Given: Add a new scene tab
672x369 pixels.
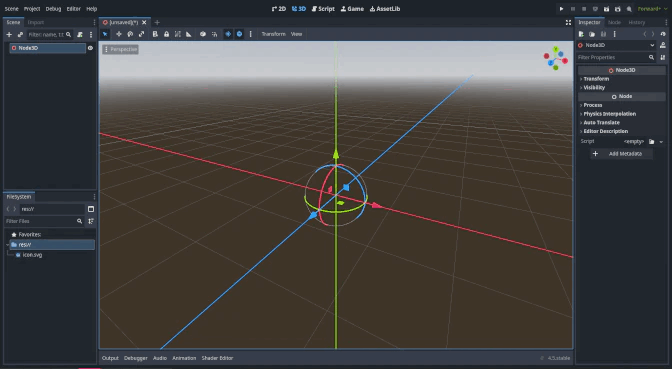Looking at the screenshot, I should 157,22.
